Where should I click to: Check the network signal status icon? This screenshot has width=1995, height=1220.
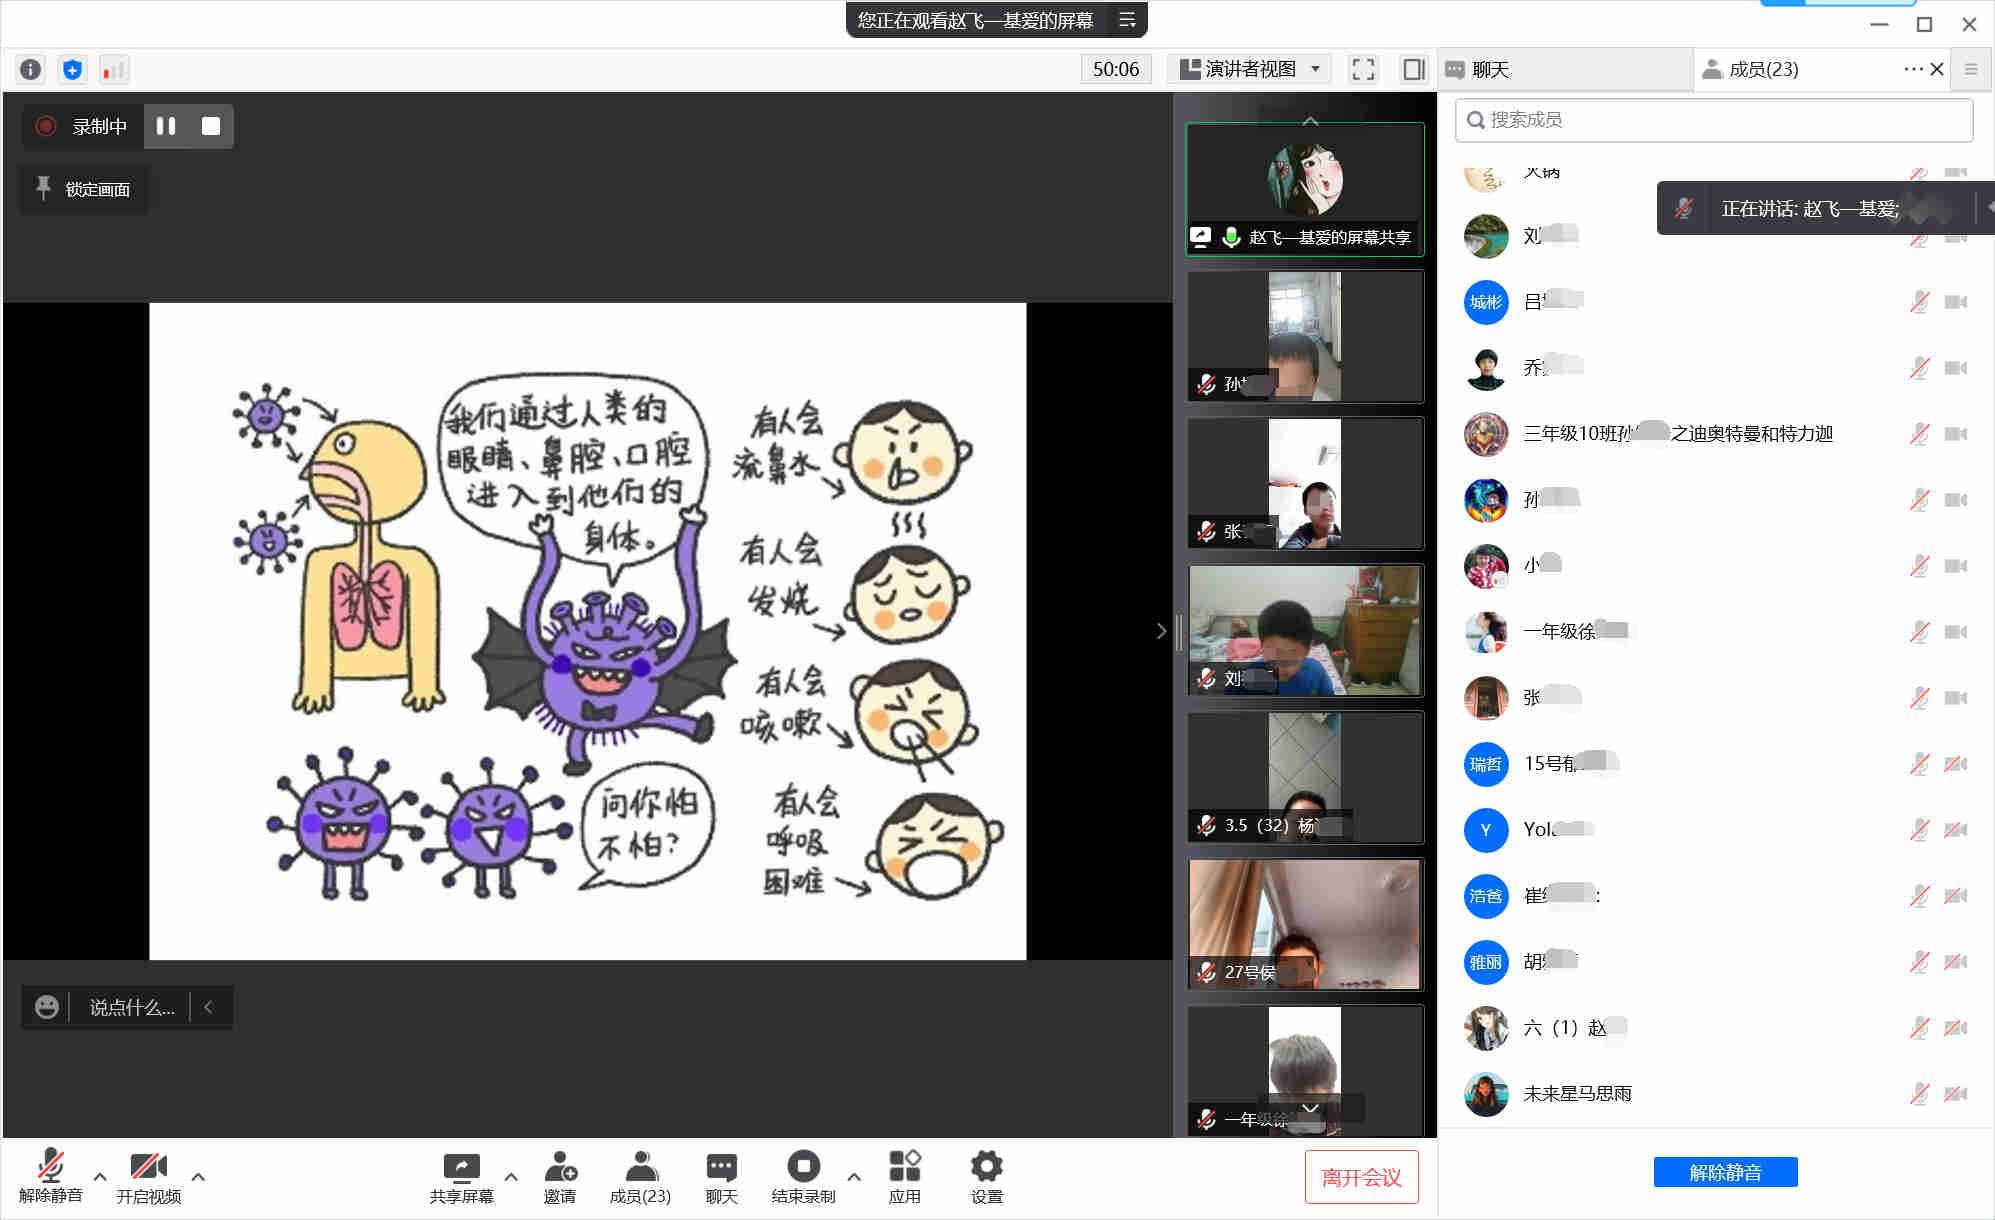[114, 69]
